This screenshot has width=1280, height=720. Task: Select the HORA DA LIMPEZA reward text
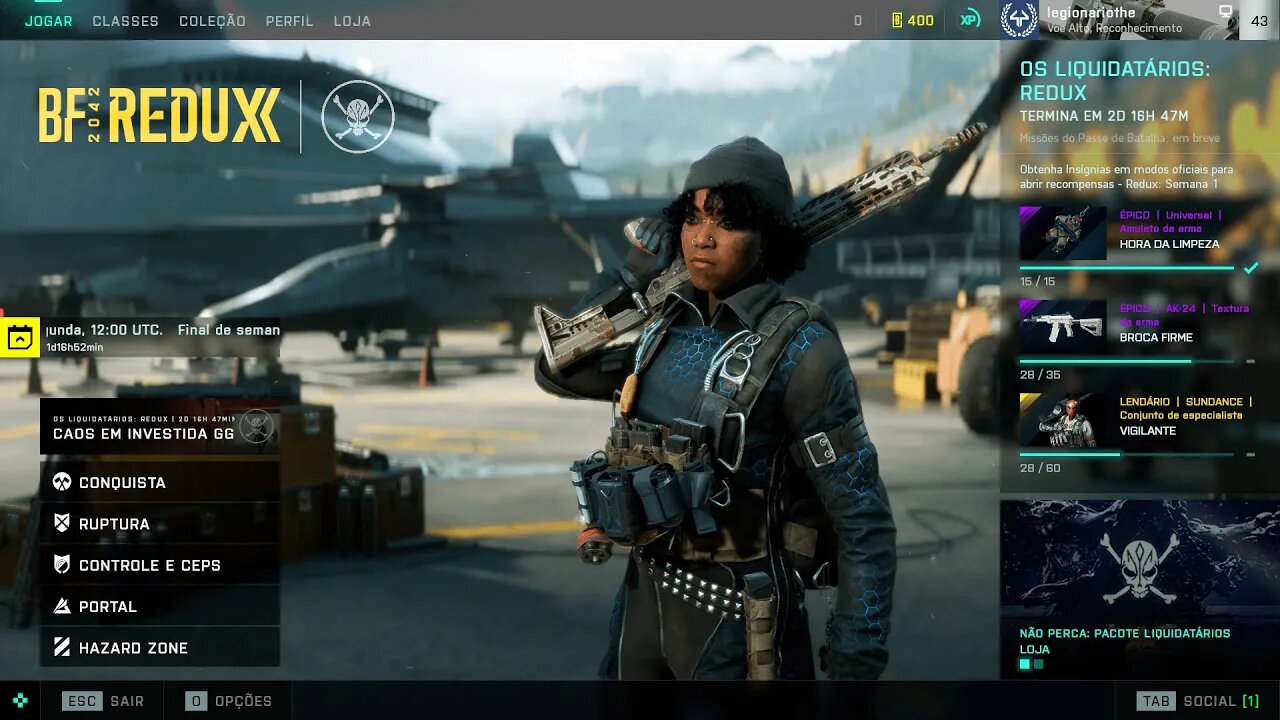[x=1169, y=244]
